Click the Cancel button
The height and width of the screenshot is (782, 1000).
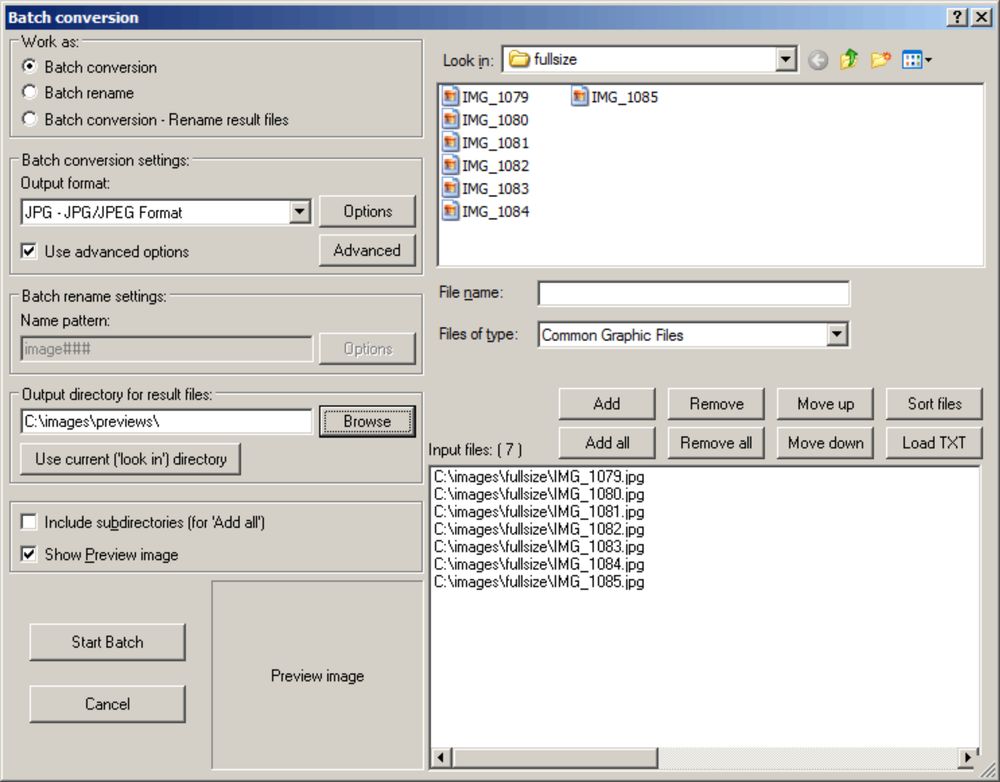tap(107, 704)
